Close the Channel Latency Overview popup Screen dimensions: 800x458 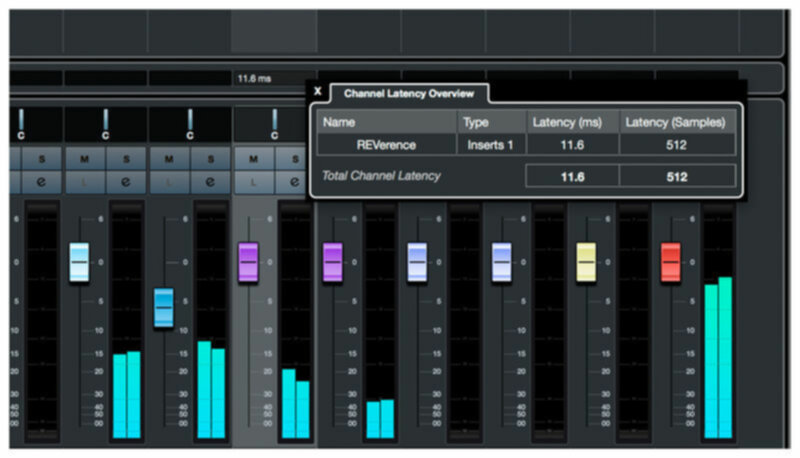318,91
